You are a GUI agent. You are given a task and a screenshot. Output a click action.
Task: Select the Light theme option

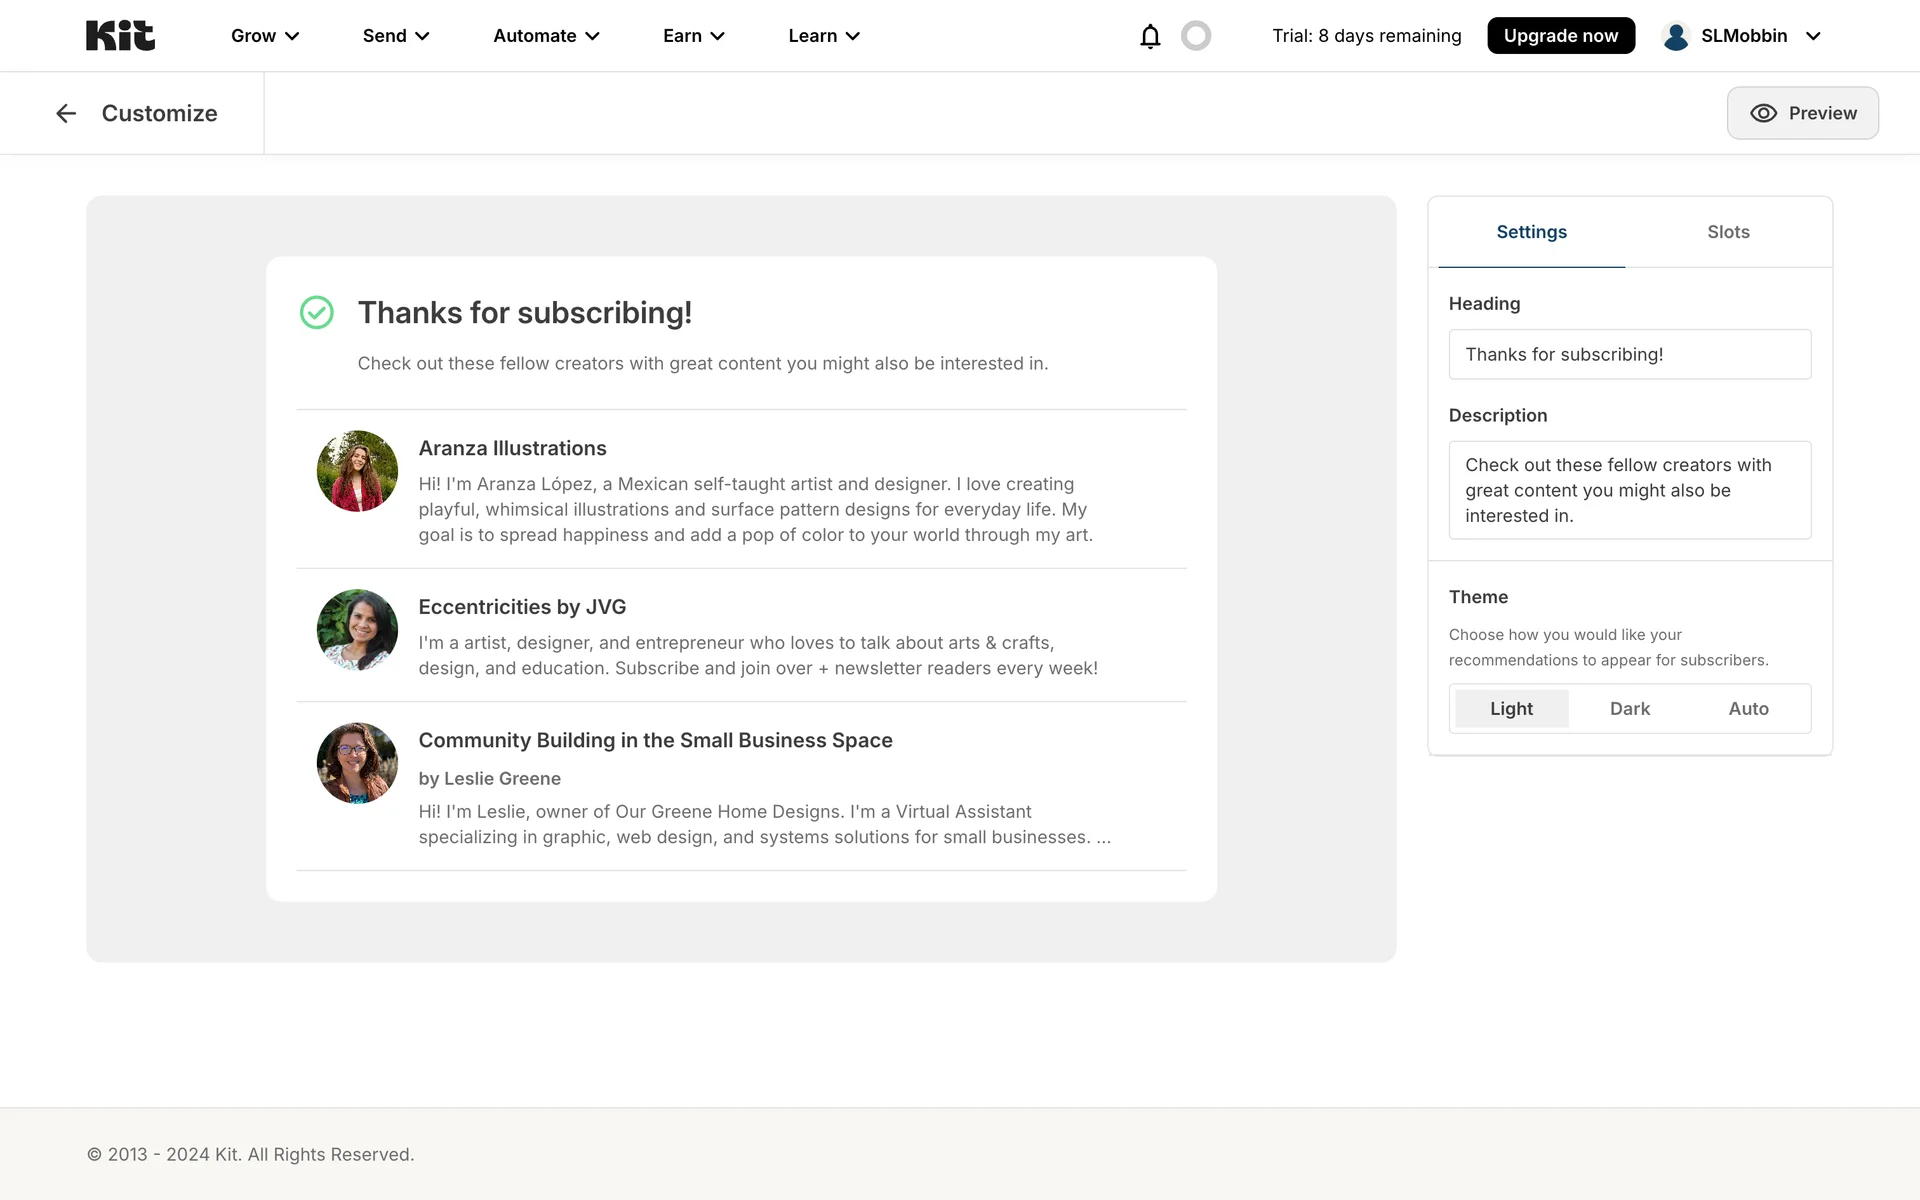(x=1511, y=709)
